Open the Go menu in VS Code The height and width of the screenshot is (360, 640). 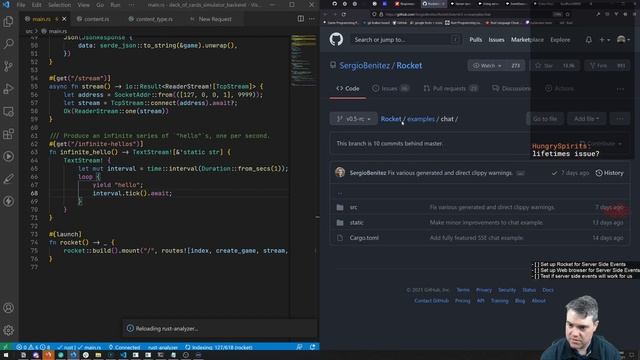pyautogui.click(x=100, y=5)
